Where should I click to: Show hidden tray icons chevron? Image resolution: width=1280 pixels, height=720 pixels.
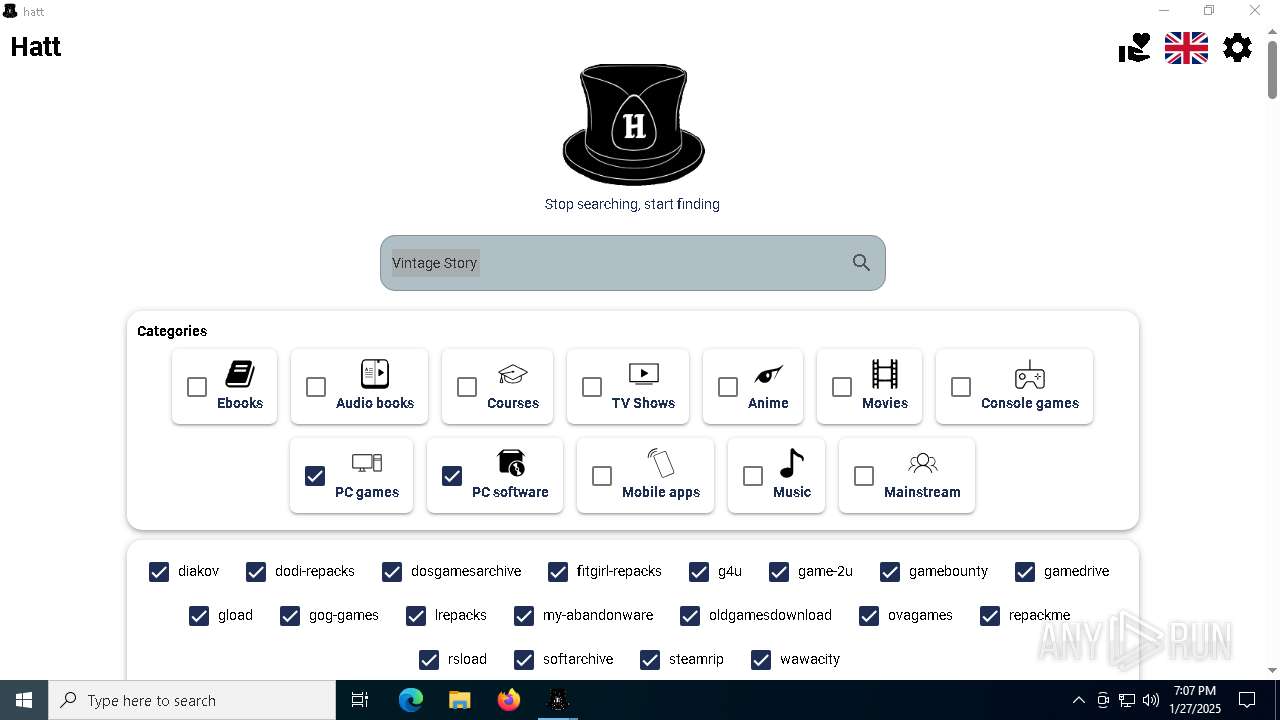(x=1078, y=700)
